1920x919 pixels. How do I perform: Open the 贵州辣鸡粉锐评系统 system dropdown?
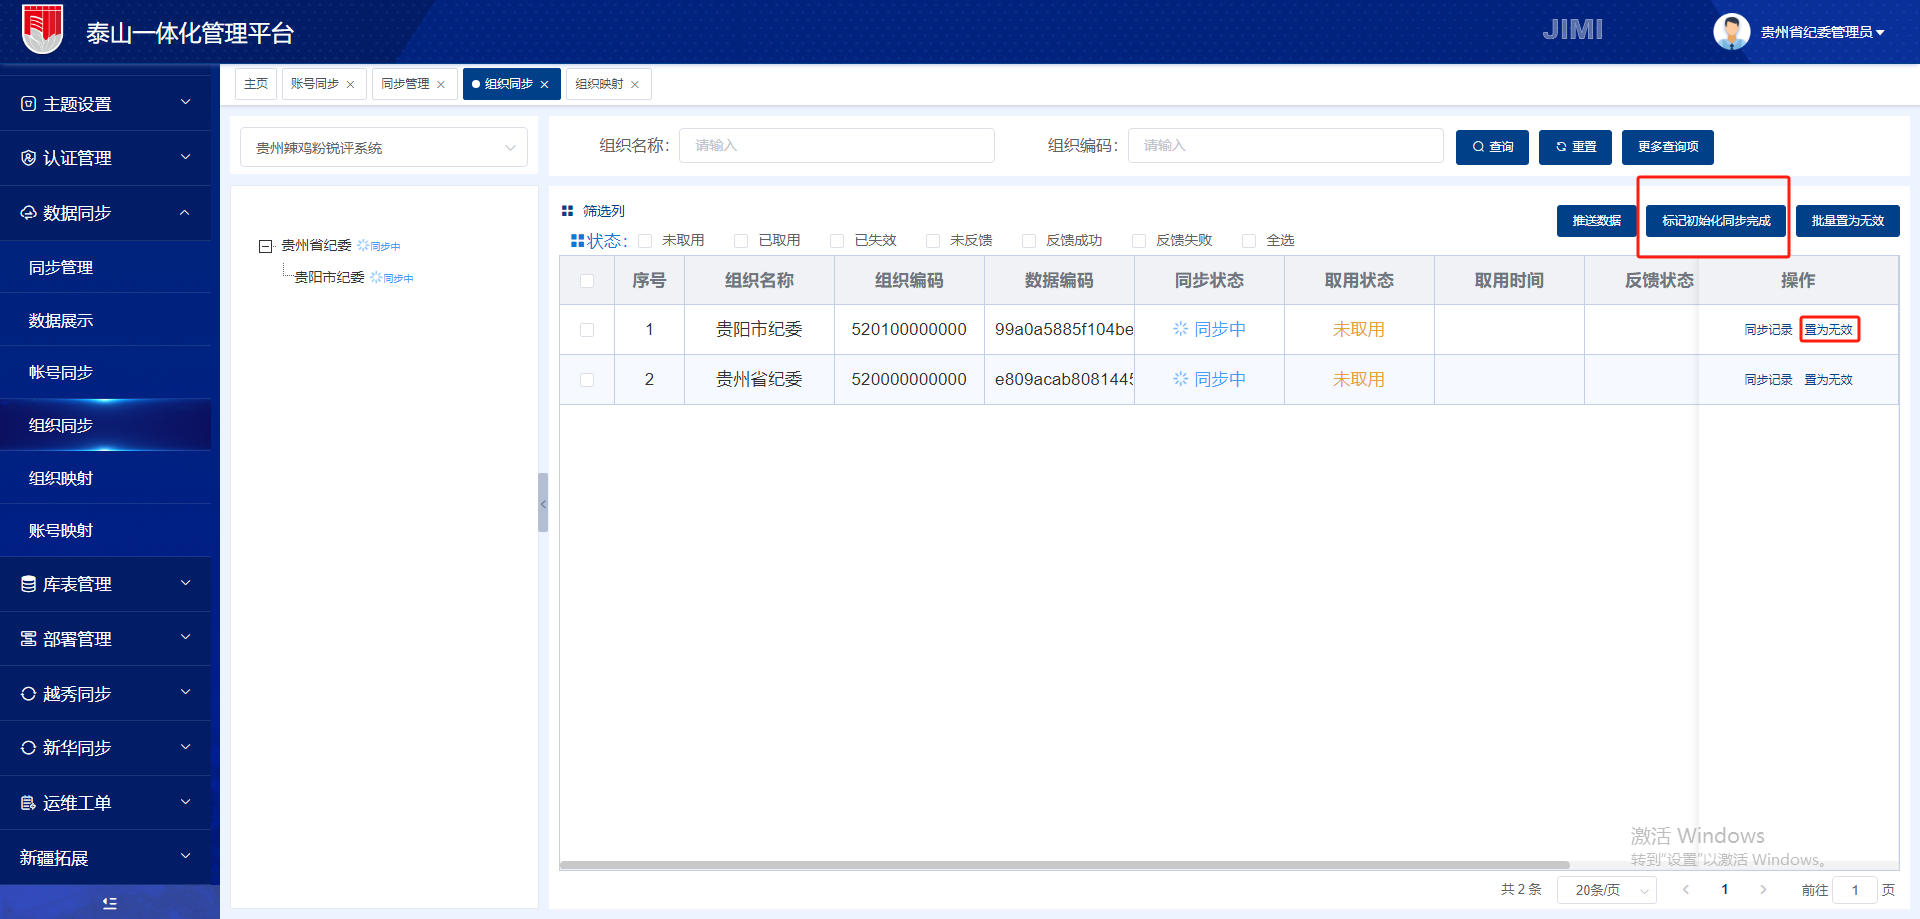384,148
